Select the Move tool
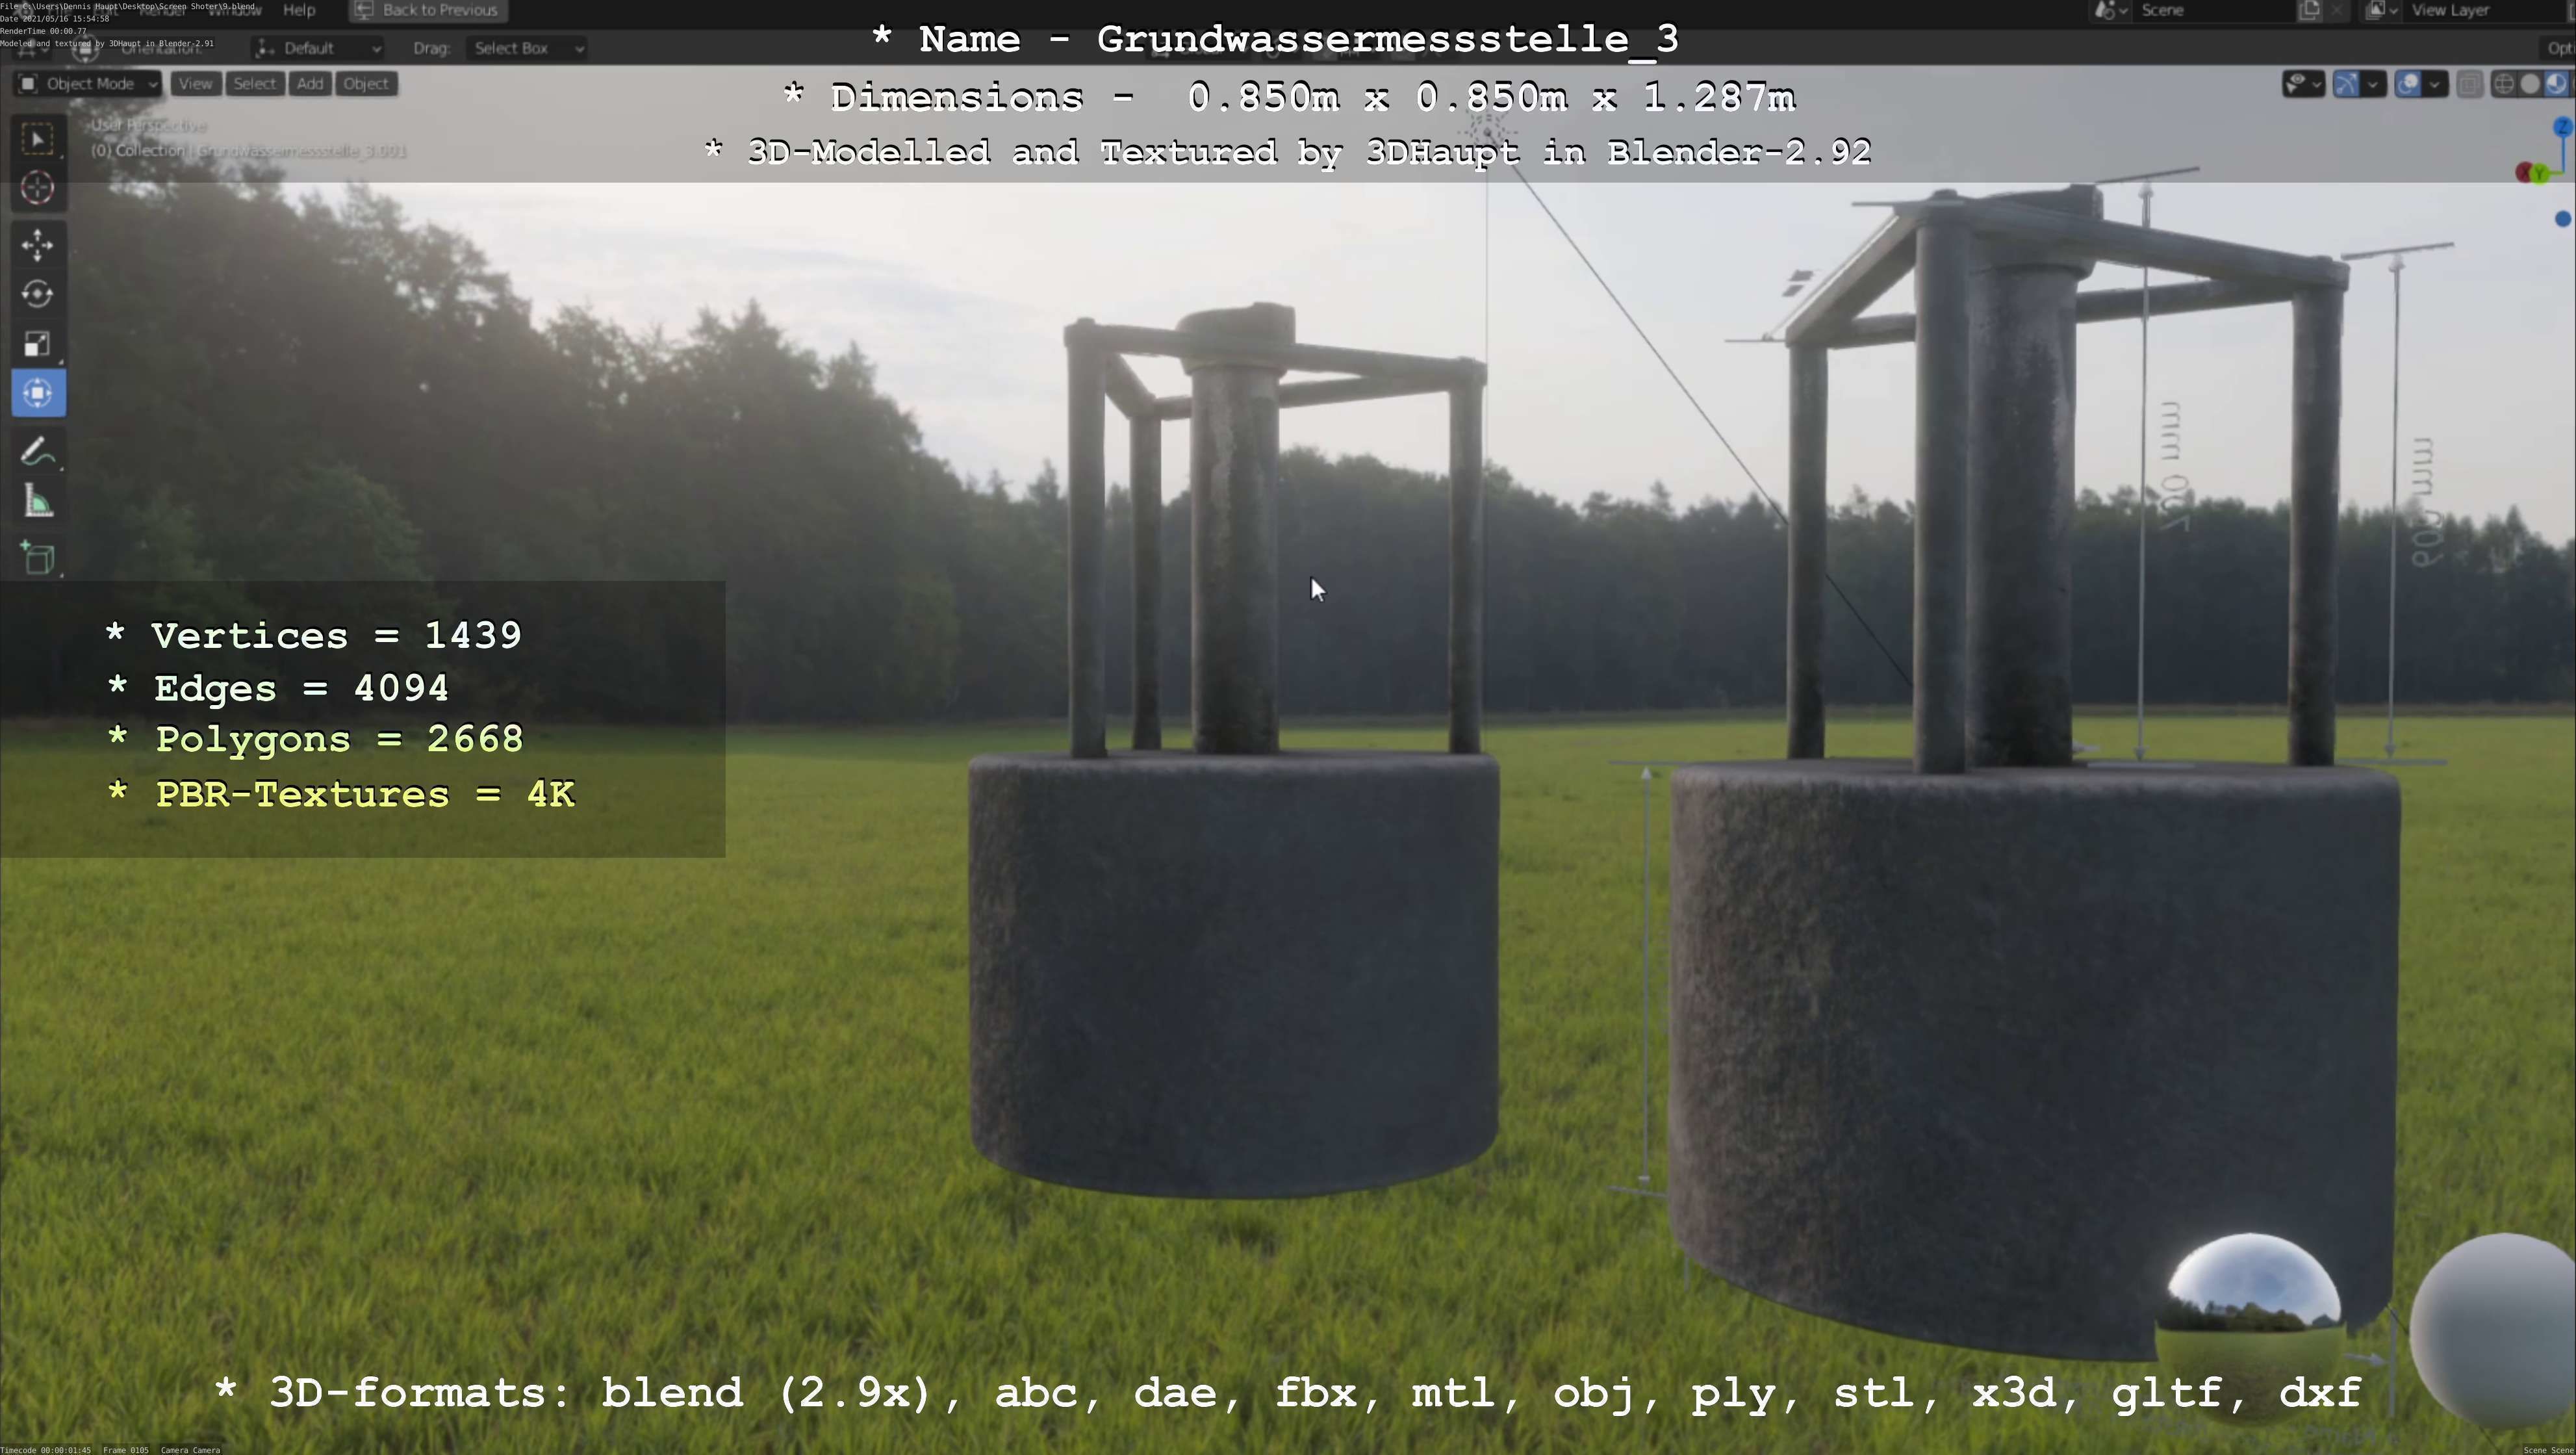The height and width of the screenshot is (1455, 2576). [x=38, y=245]
